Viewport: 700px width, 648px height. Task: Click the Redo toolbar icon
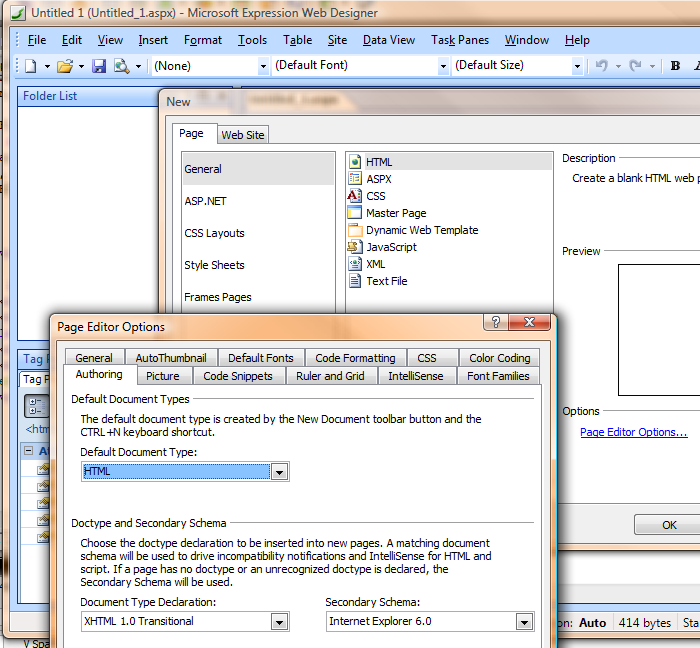click(x=635, y=66)
